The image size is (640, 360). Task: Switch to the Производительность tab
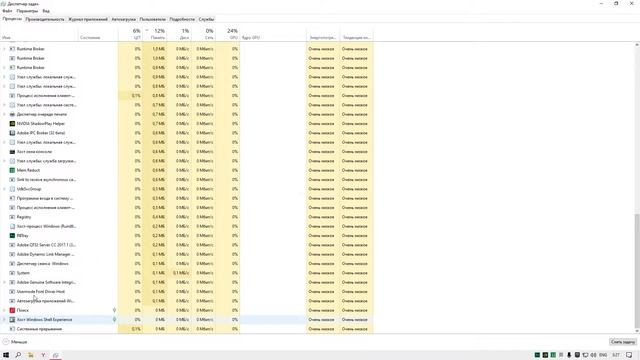coord(45,19)
